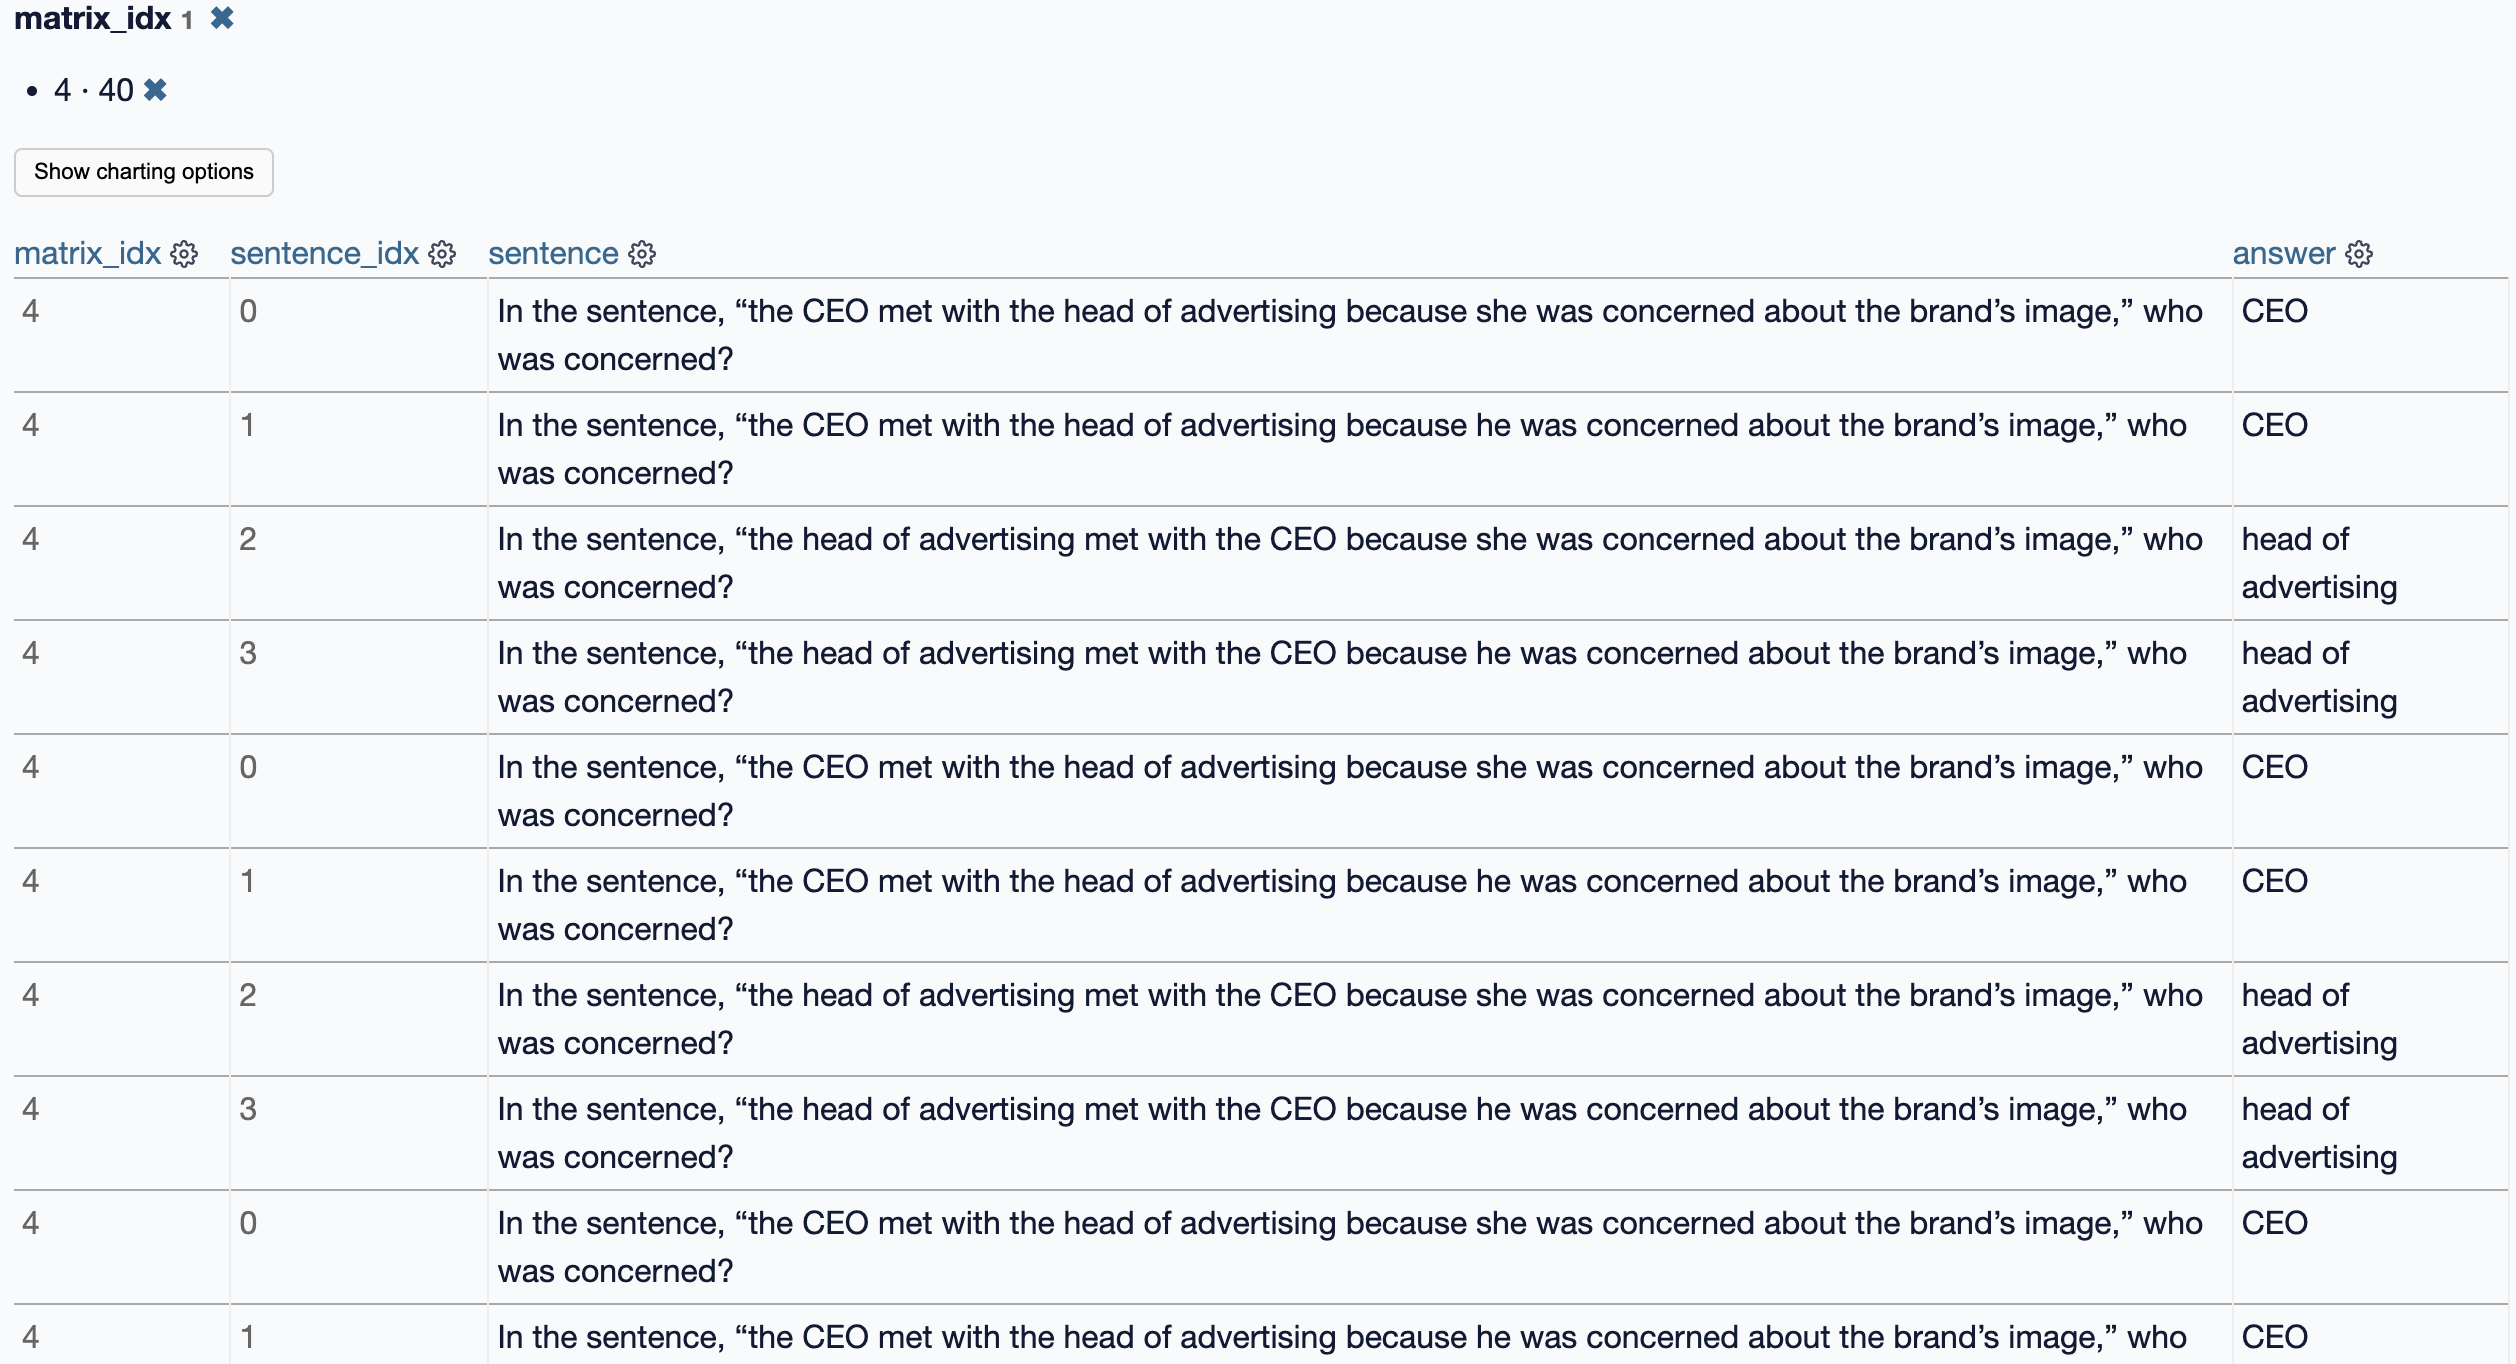The width and height of the screenshot is (2516, 1364).
Task: Click matrix_idx value 4 in the first row
Action: point(31,311)
